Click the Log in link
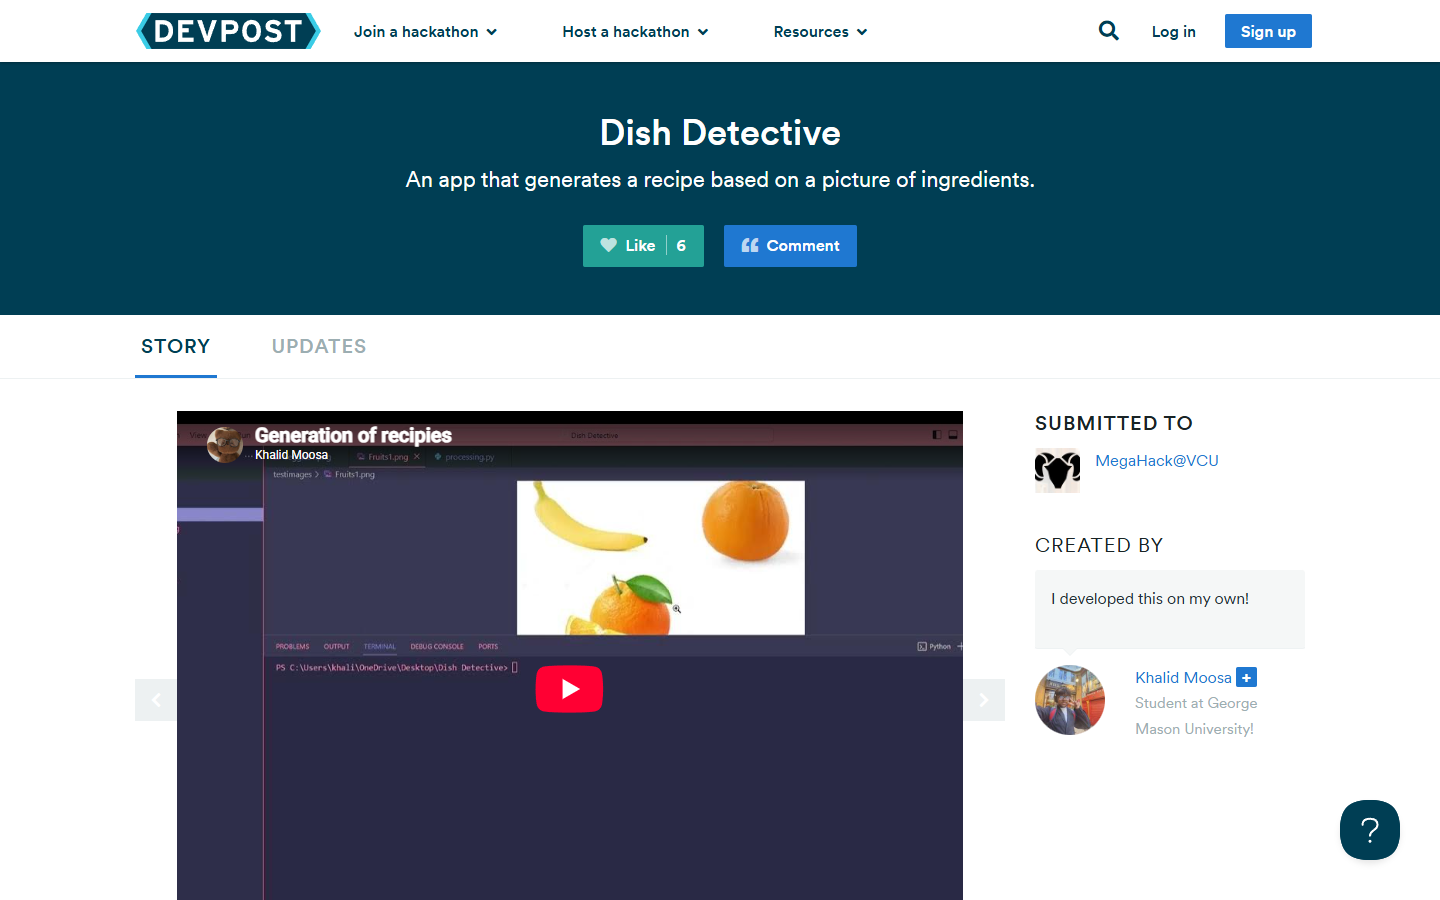 1174,32
